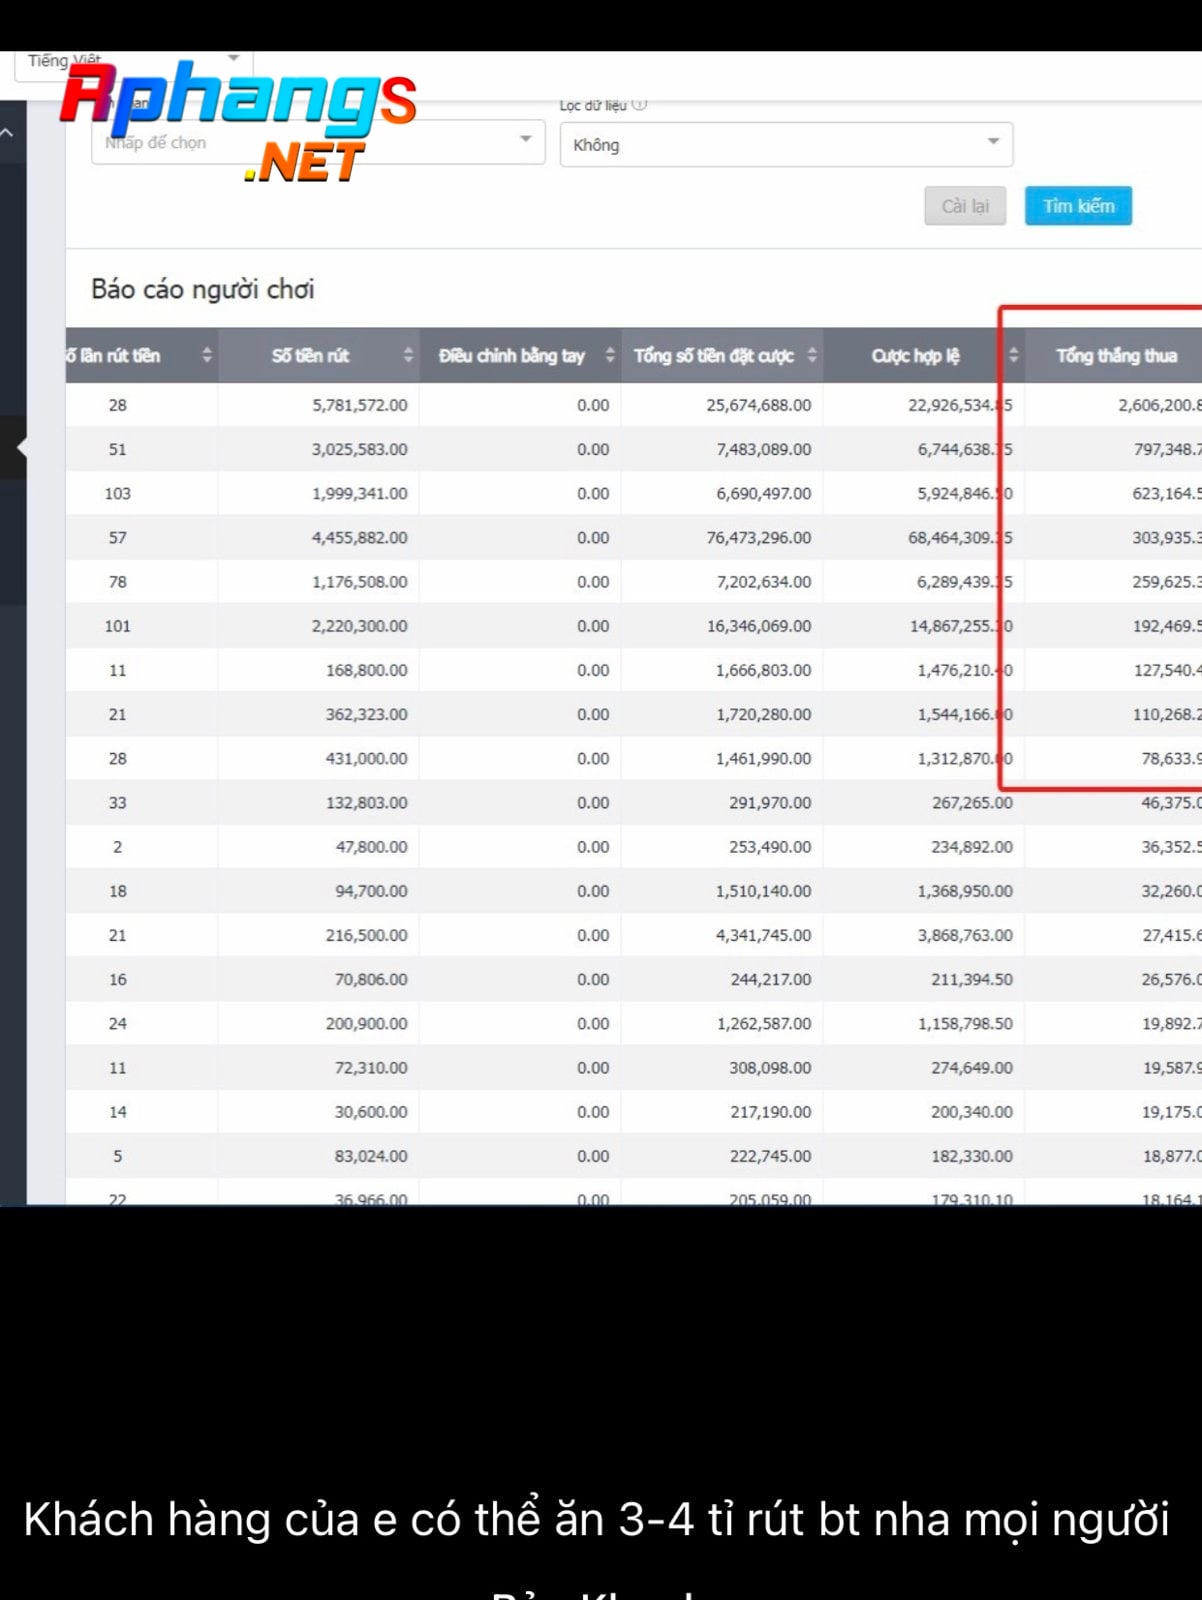Select valid bet 1,158,798.50

pos(965,1023)
